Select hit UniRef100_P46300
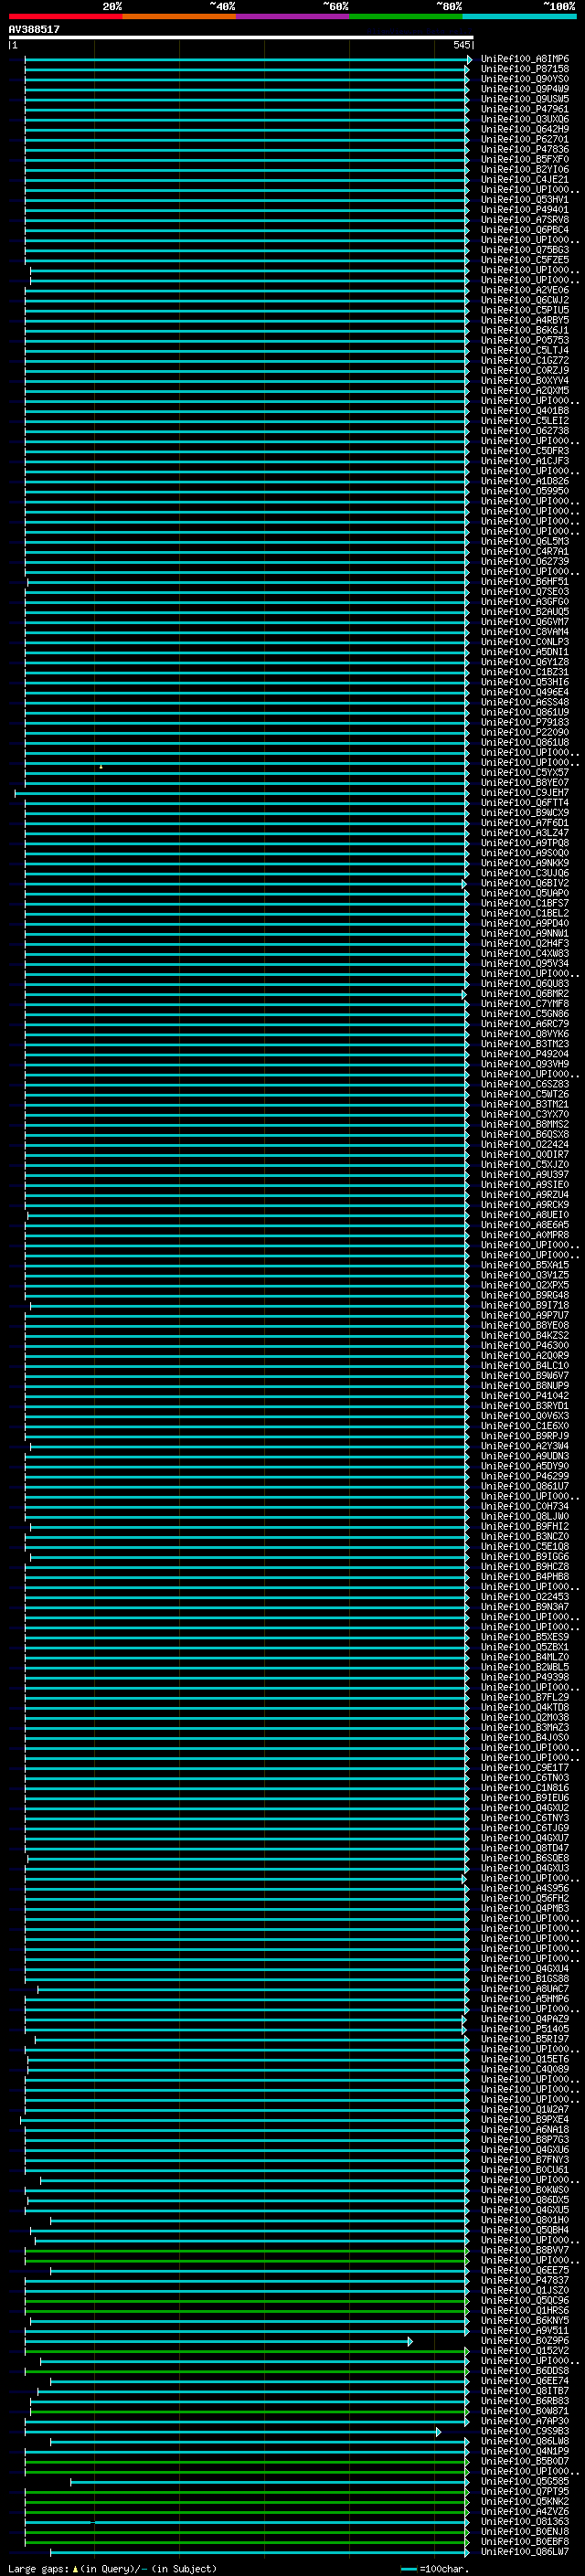This screenshot has height=2576, width=585. point(525,1345)
